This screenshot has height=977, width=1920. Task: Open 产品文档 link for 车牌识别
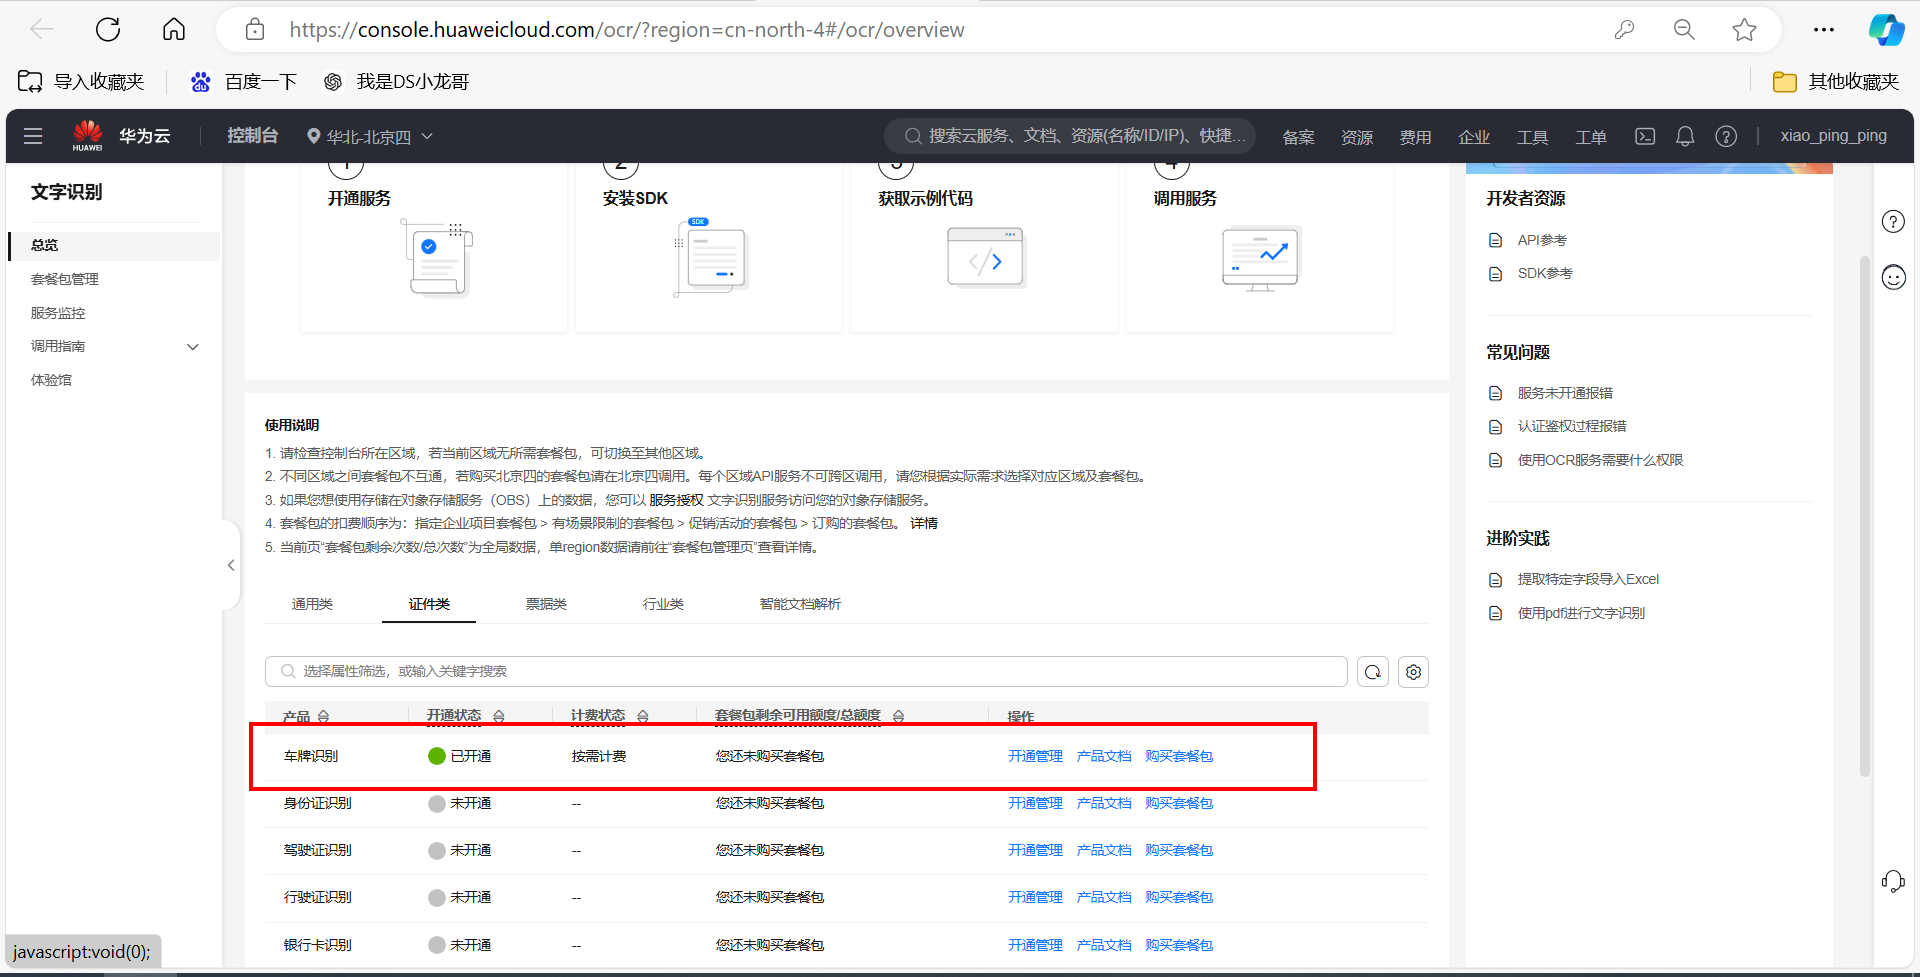click(x=1103, y=756)
